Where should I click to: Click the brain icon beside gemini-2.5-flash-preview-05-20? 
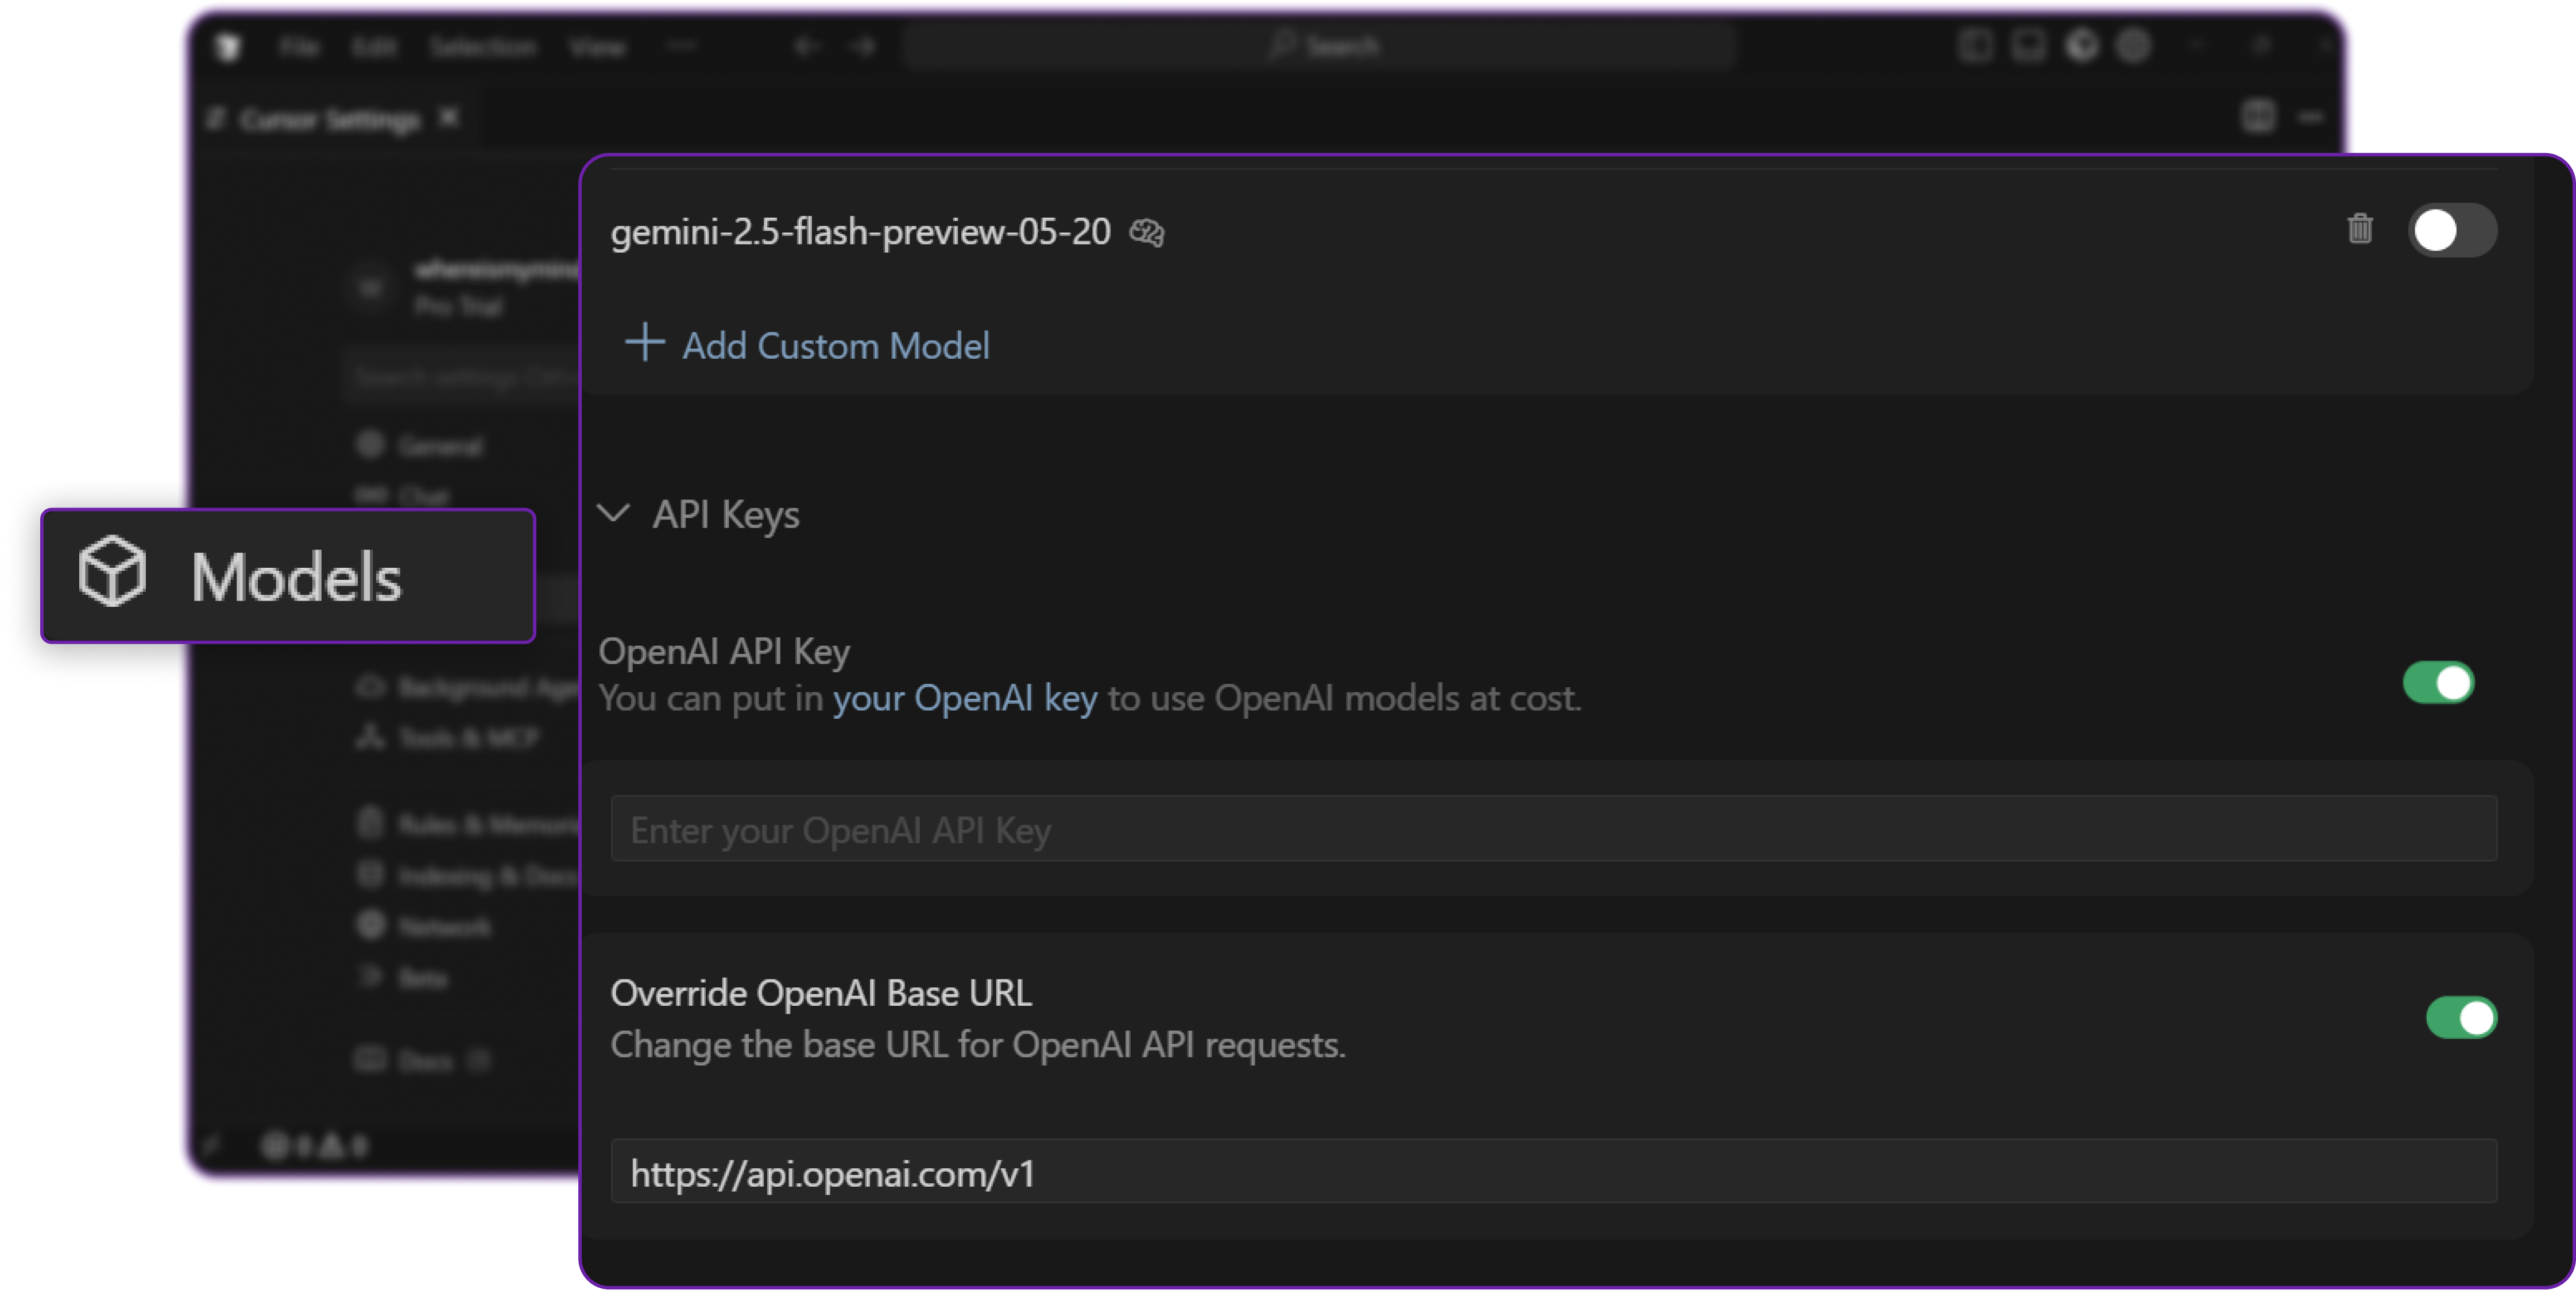tap(1147, 233)
